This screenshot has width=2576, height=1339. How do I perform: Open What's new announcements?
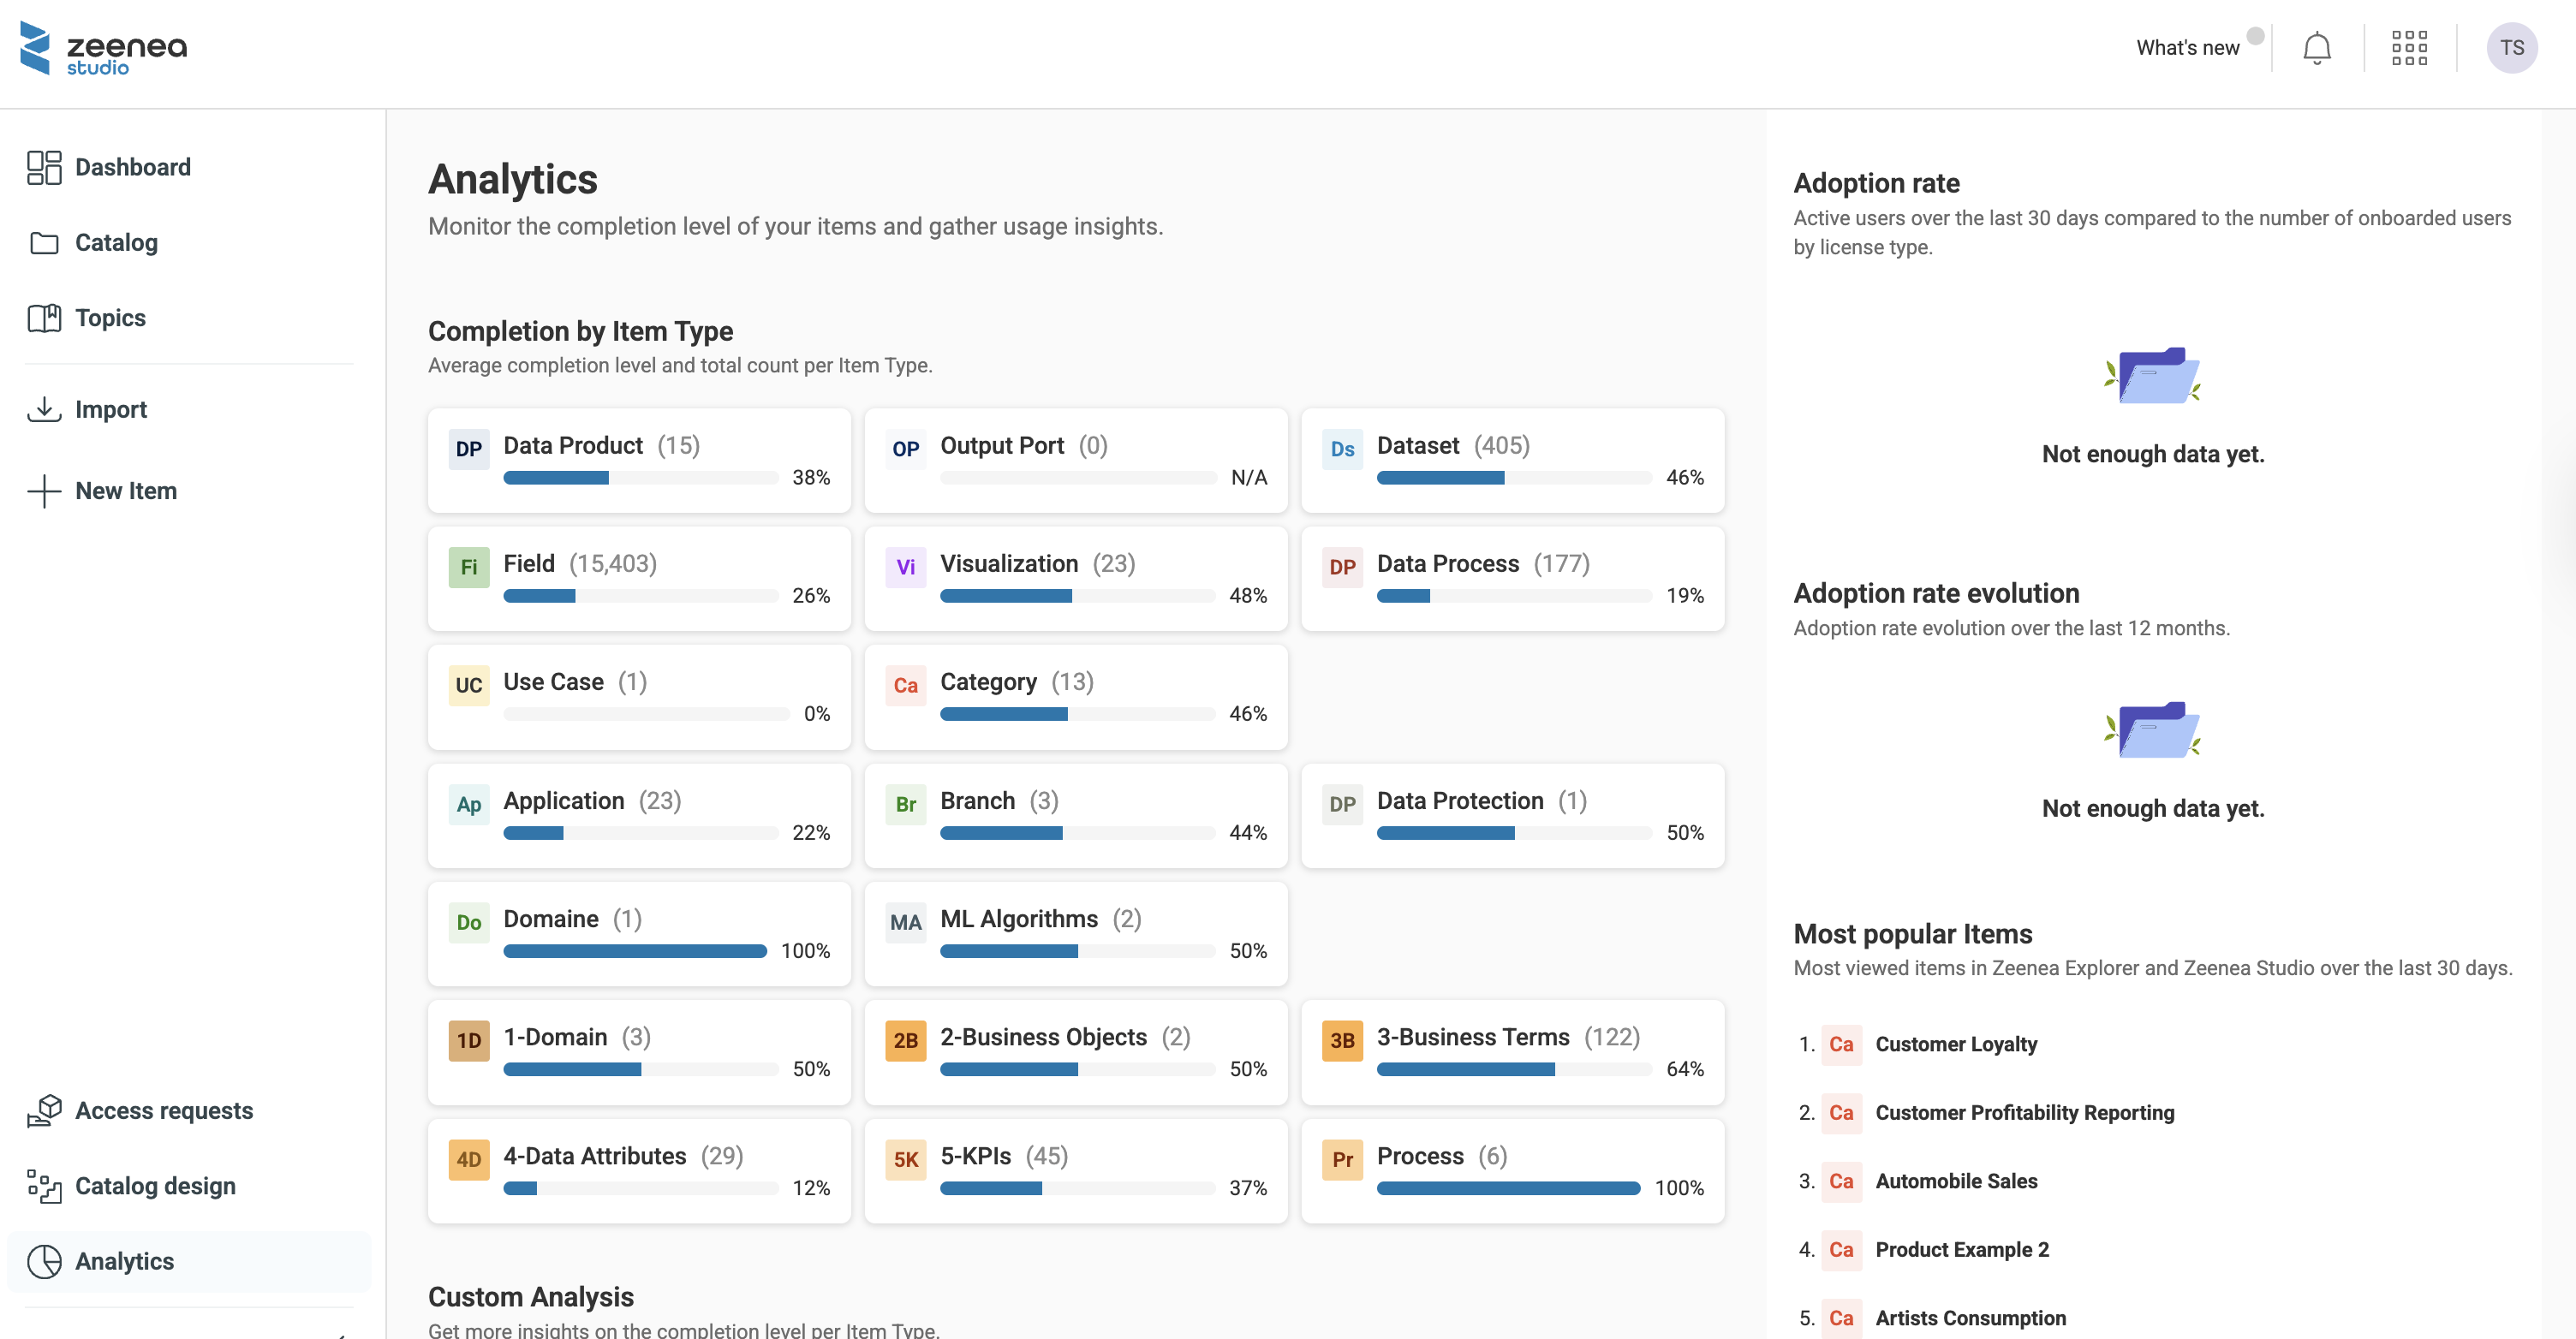(x=2187, y=48)
